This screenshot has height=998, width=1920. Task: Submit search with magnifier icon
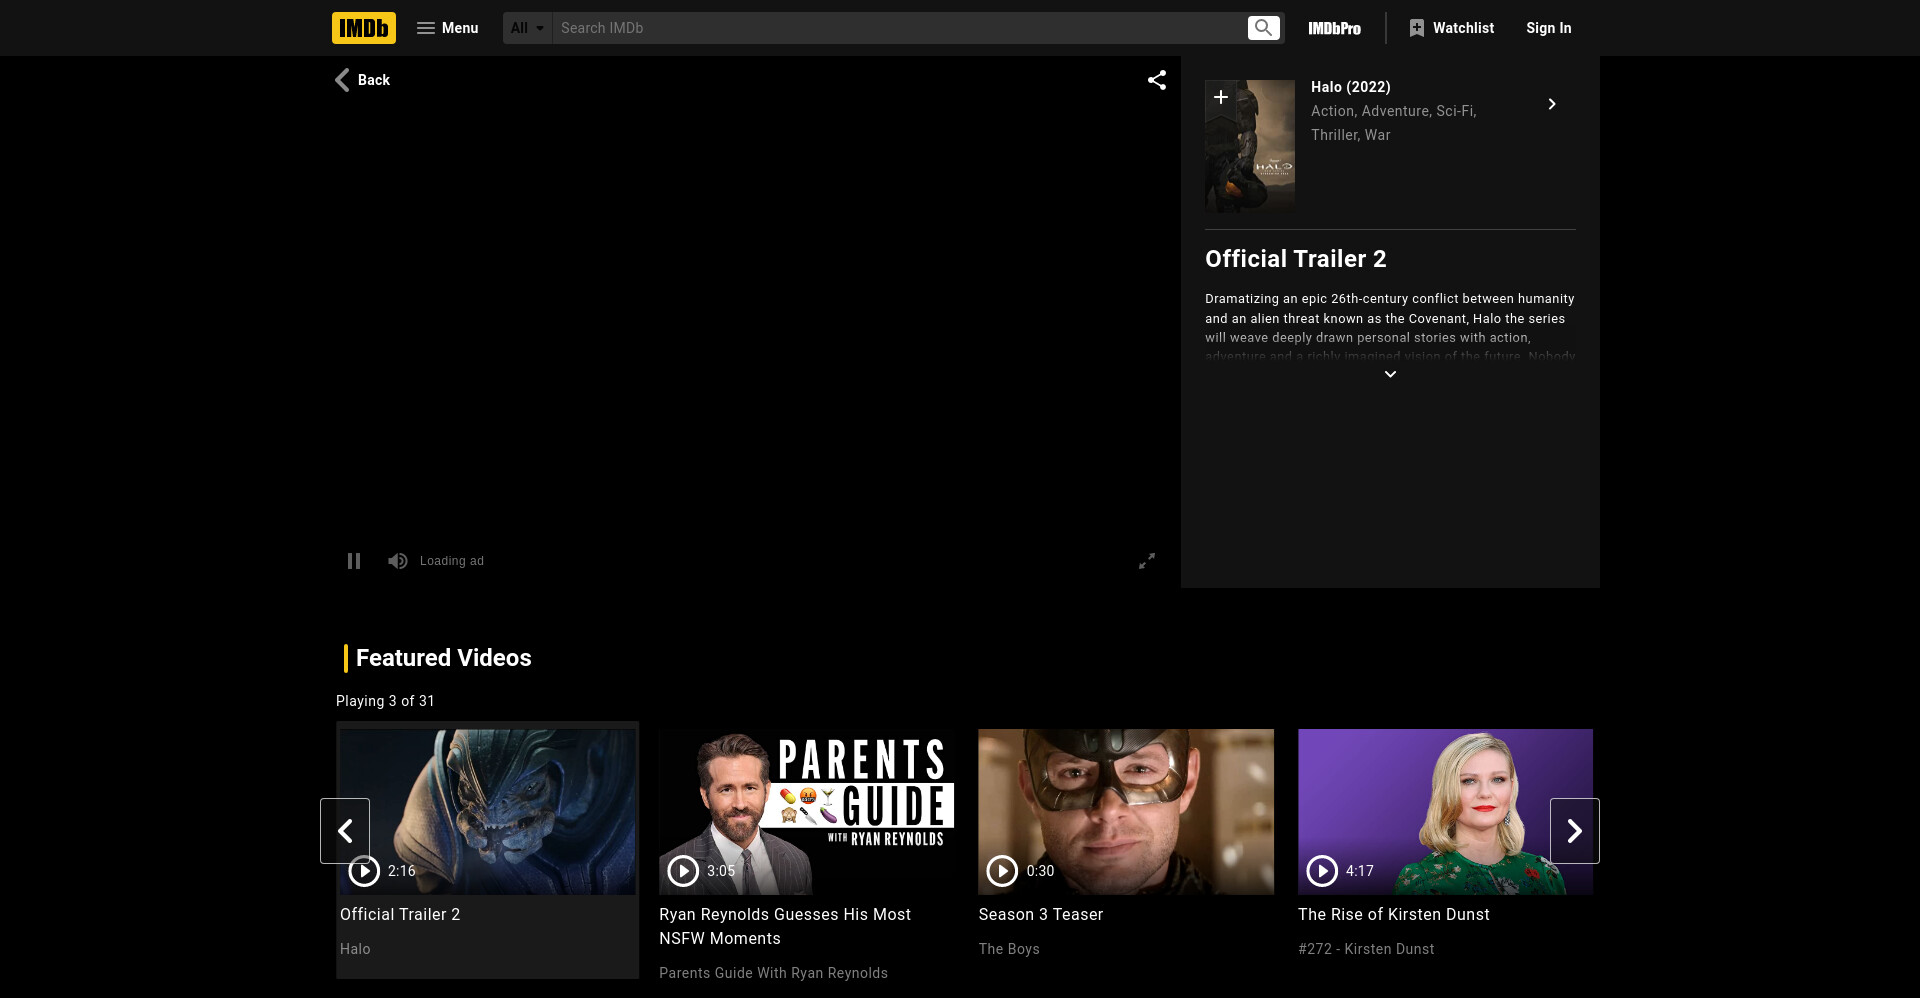point(1264,28)
